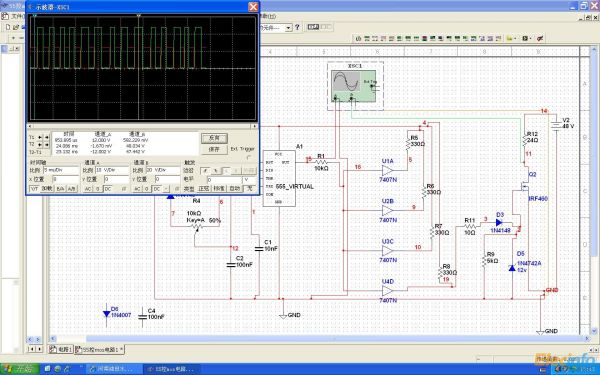Click the Q2 IRF460 MOSFET symbol
Screen dimensions: 600x375
click(x=525, y=186)
